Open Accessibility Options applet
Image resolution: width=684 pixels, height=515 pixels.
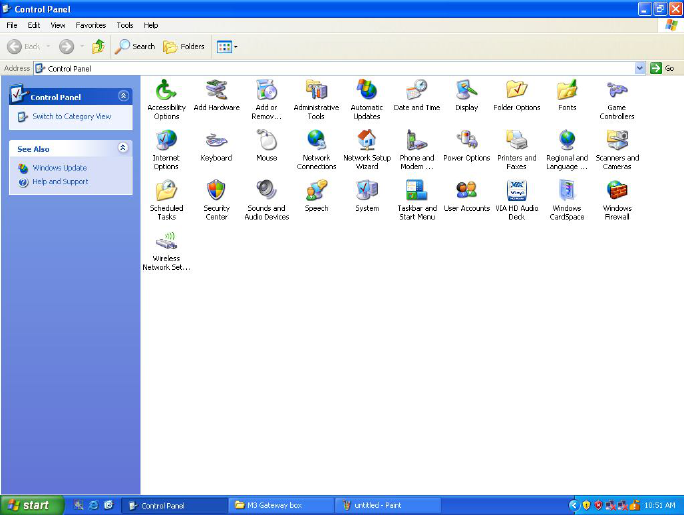point(166,99)
